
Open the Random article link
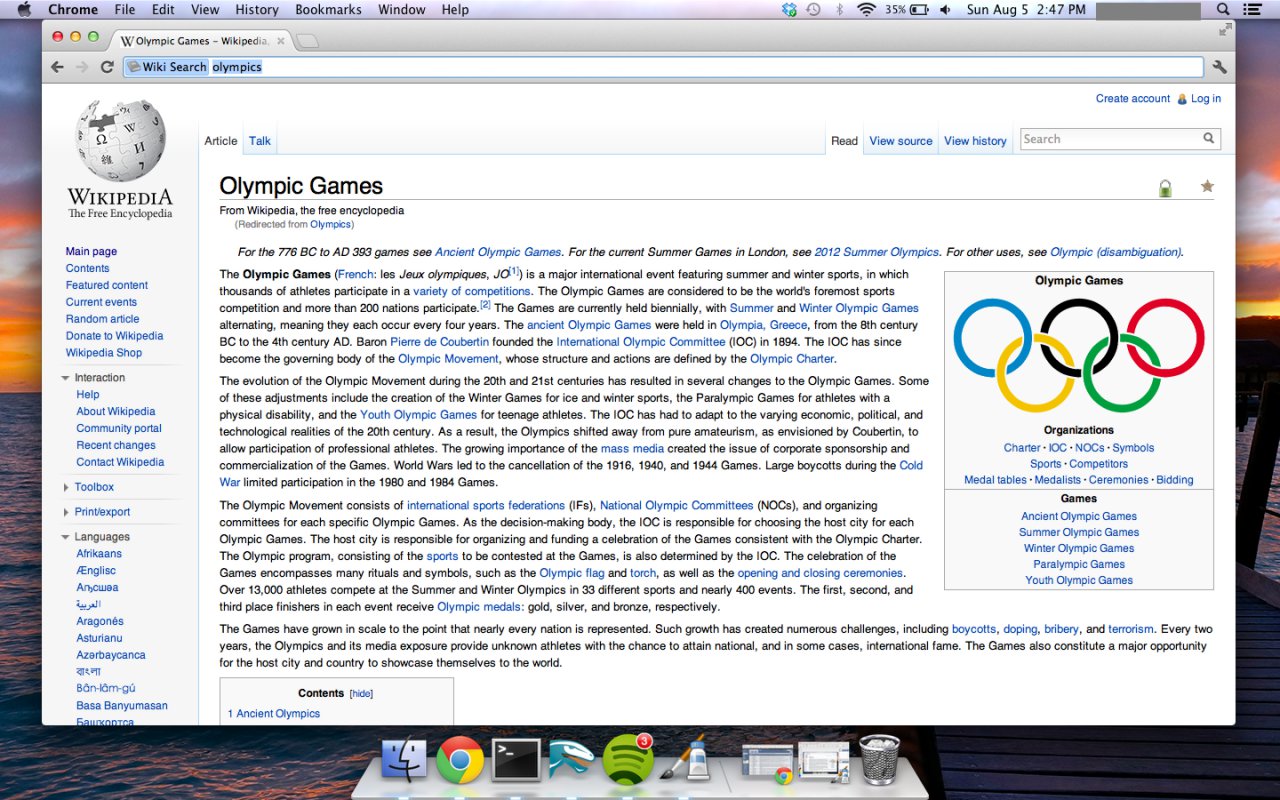[102, 319]
